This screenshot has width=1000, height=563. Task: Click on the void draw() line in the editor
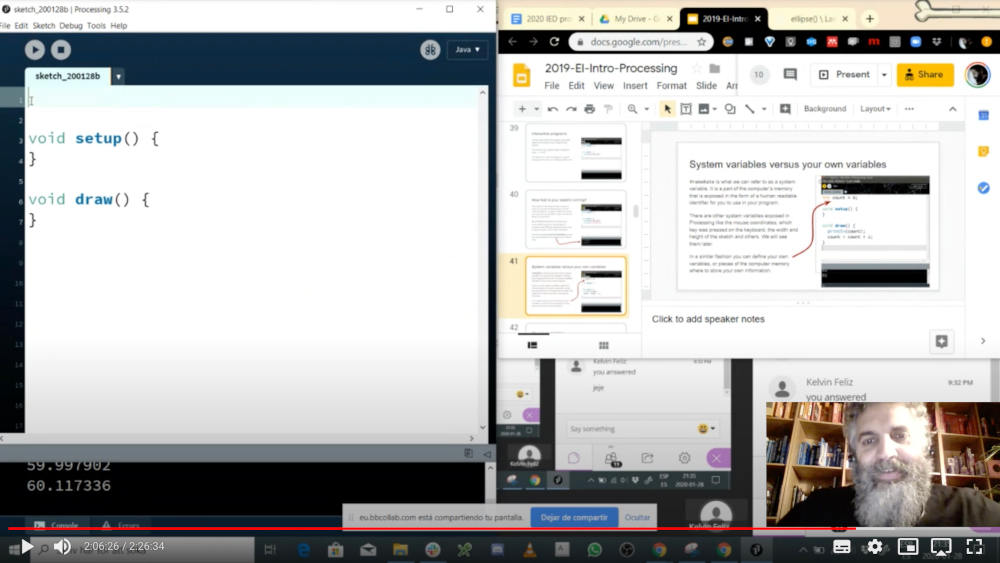coord(89,200)
